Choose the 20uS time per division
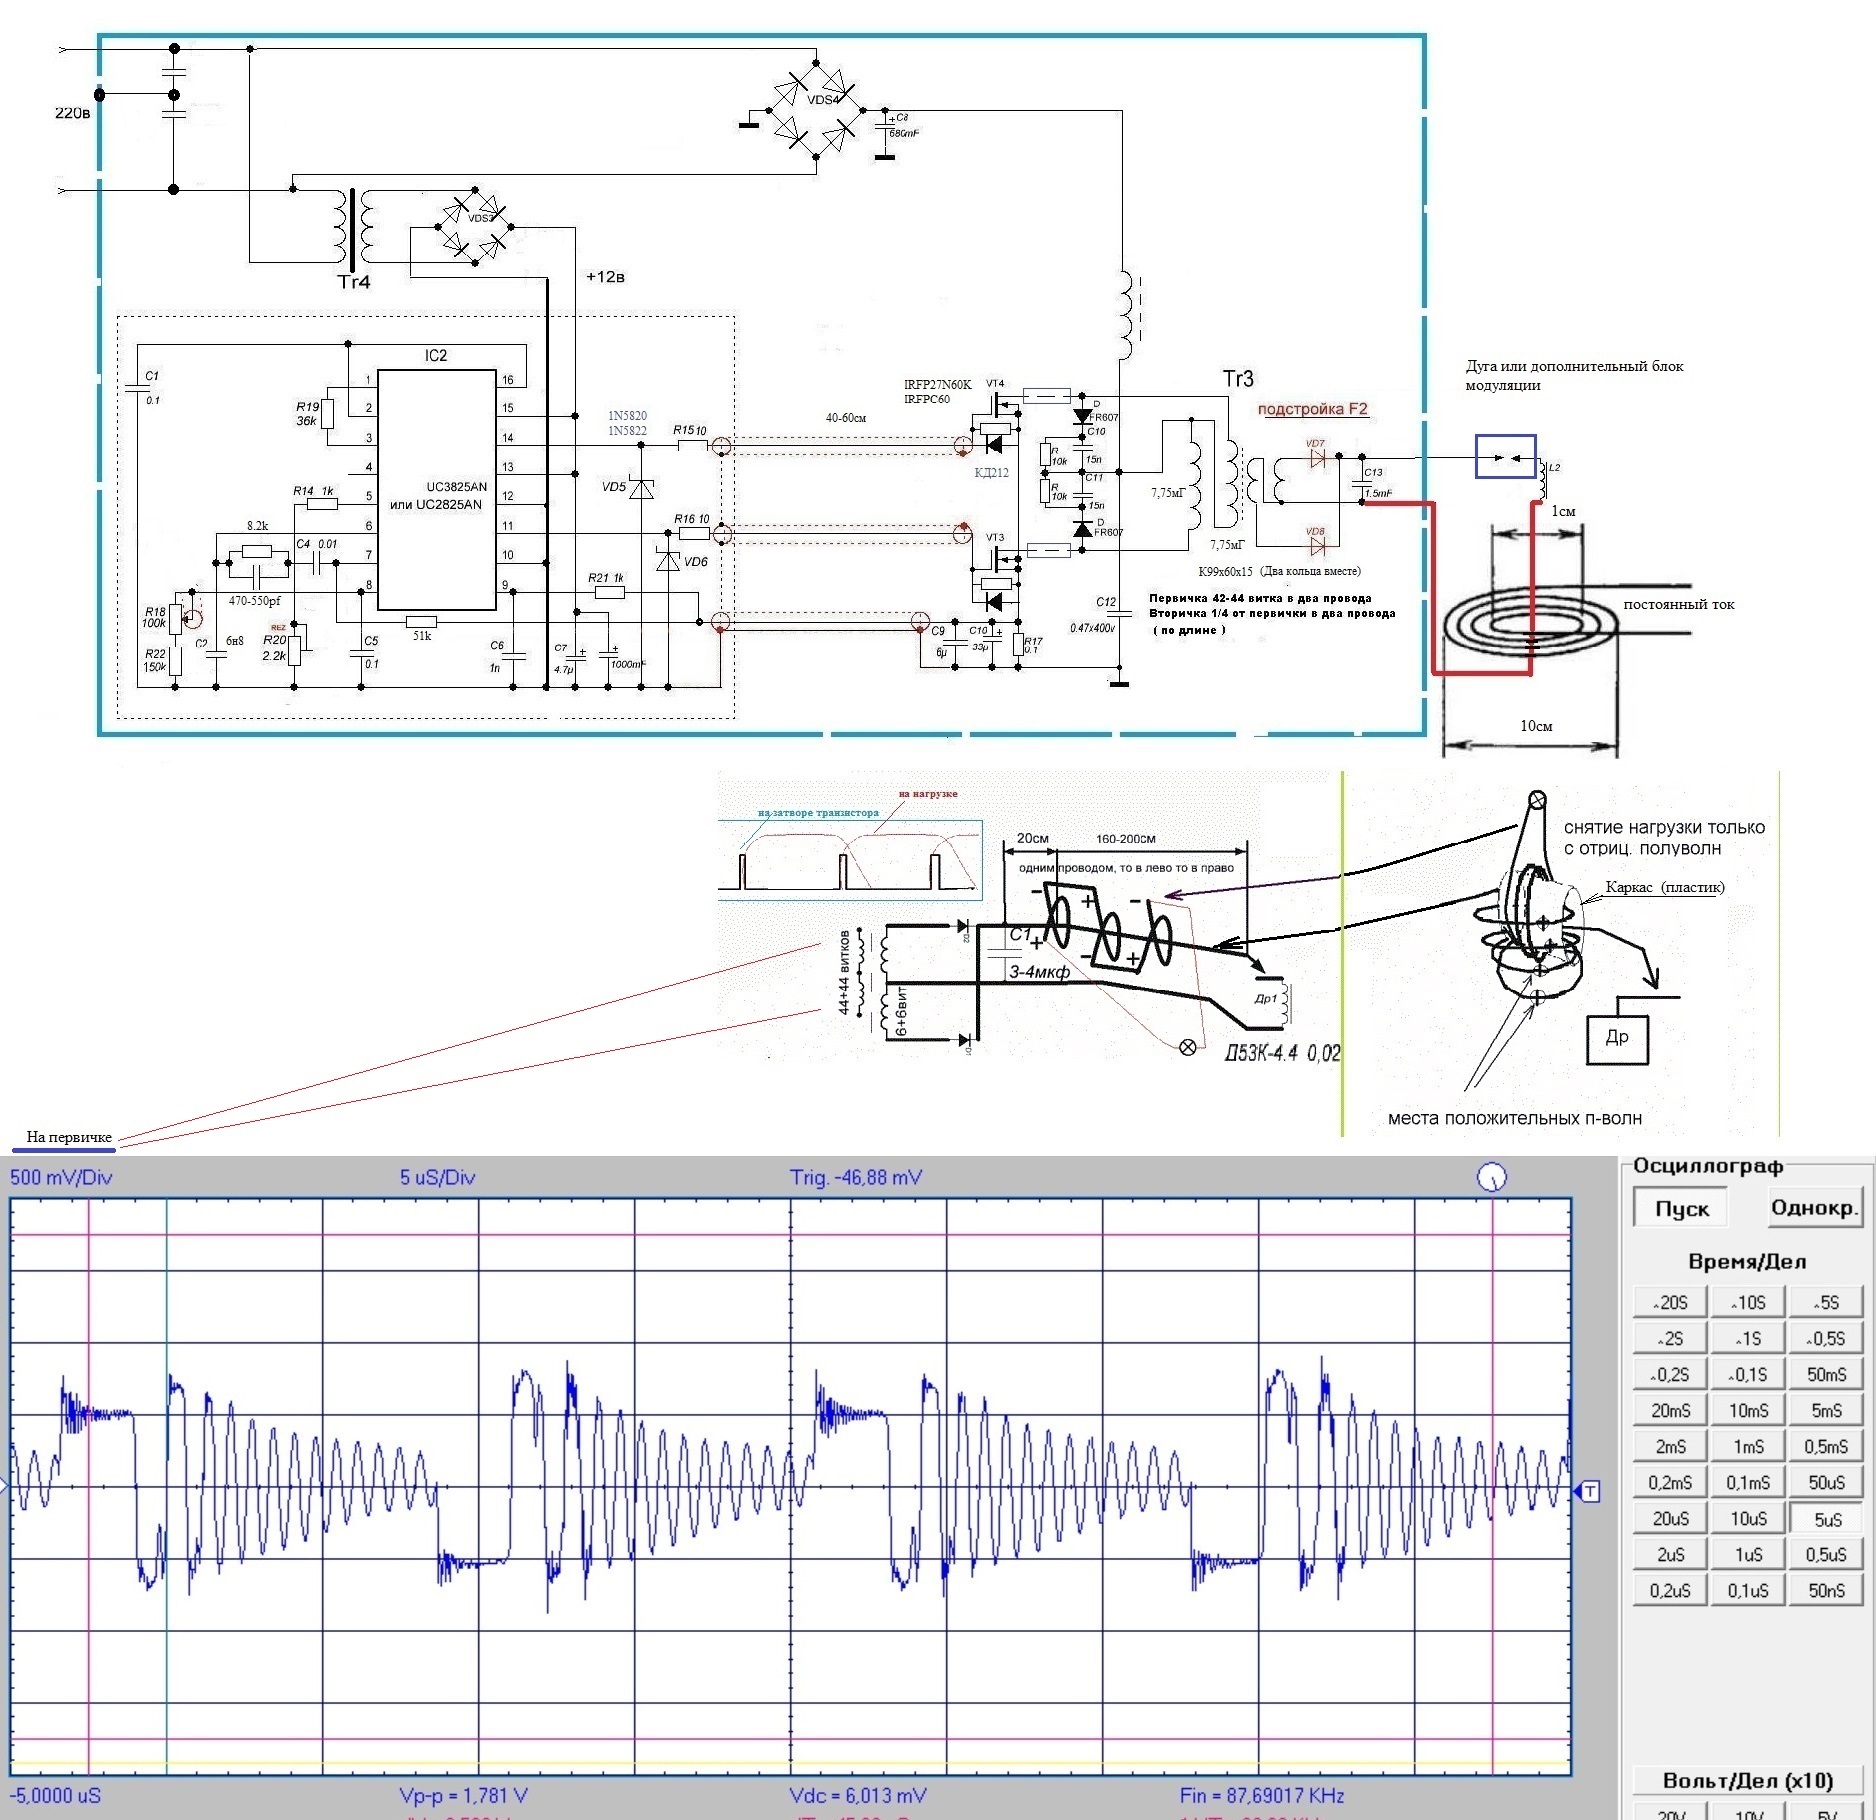This screenshot has width=1876, height=1820. [x=1670, y=1519]
